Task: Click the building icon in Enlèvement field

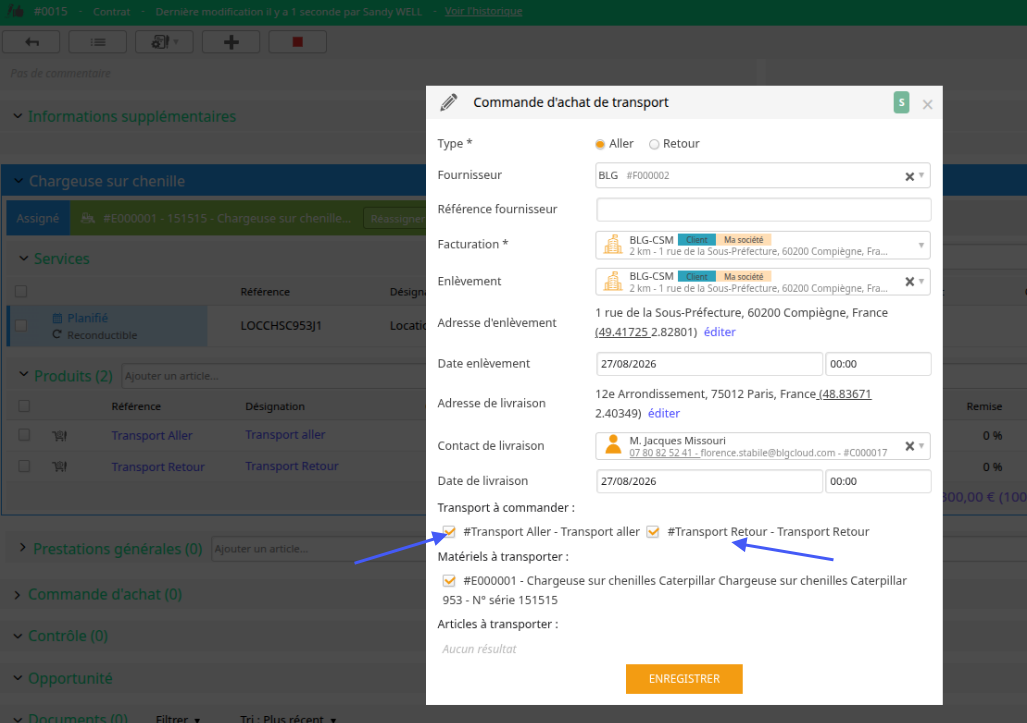Action: [613, 282]
